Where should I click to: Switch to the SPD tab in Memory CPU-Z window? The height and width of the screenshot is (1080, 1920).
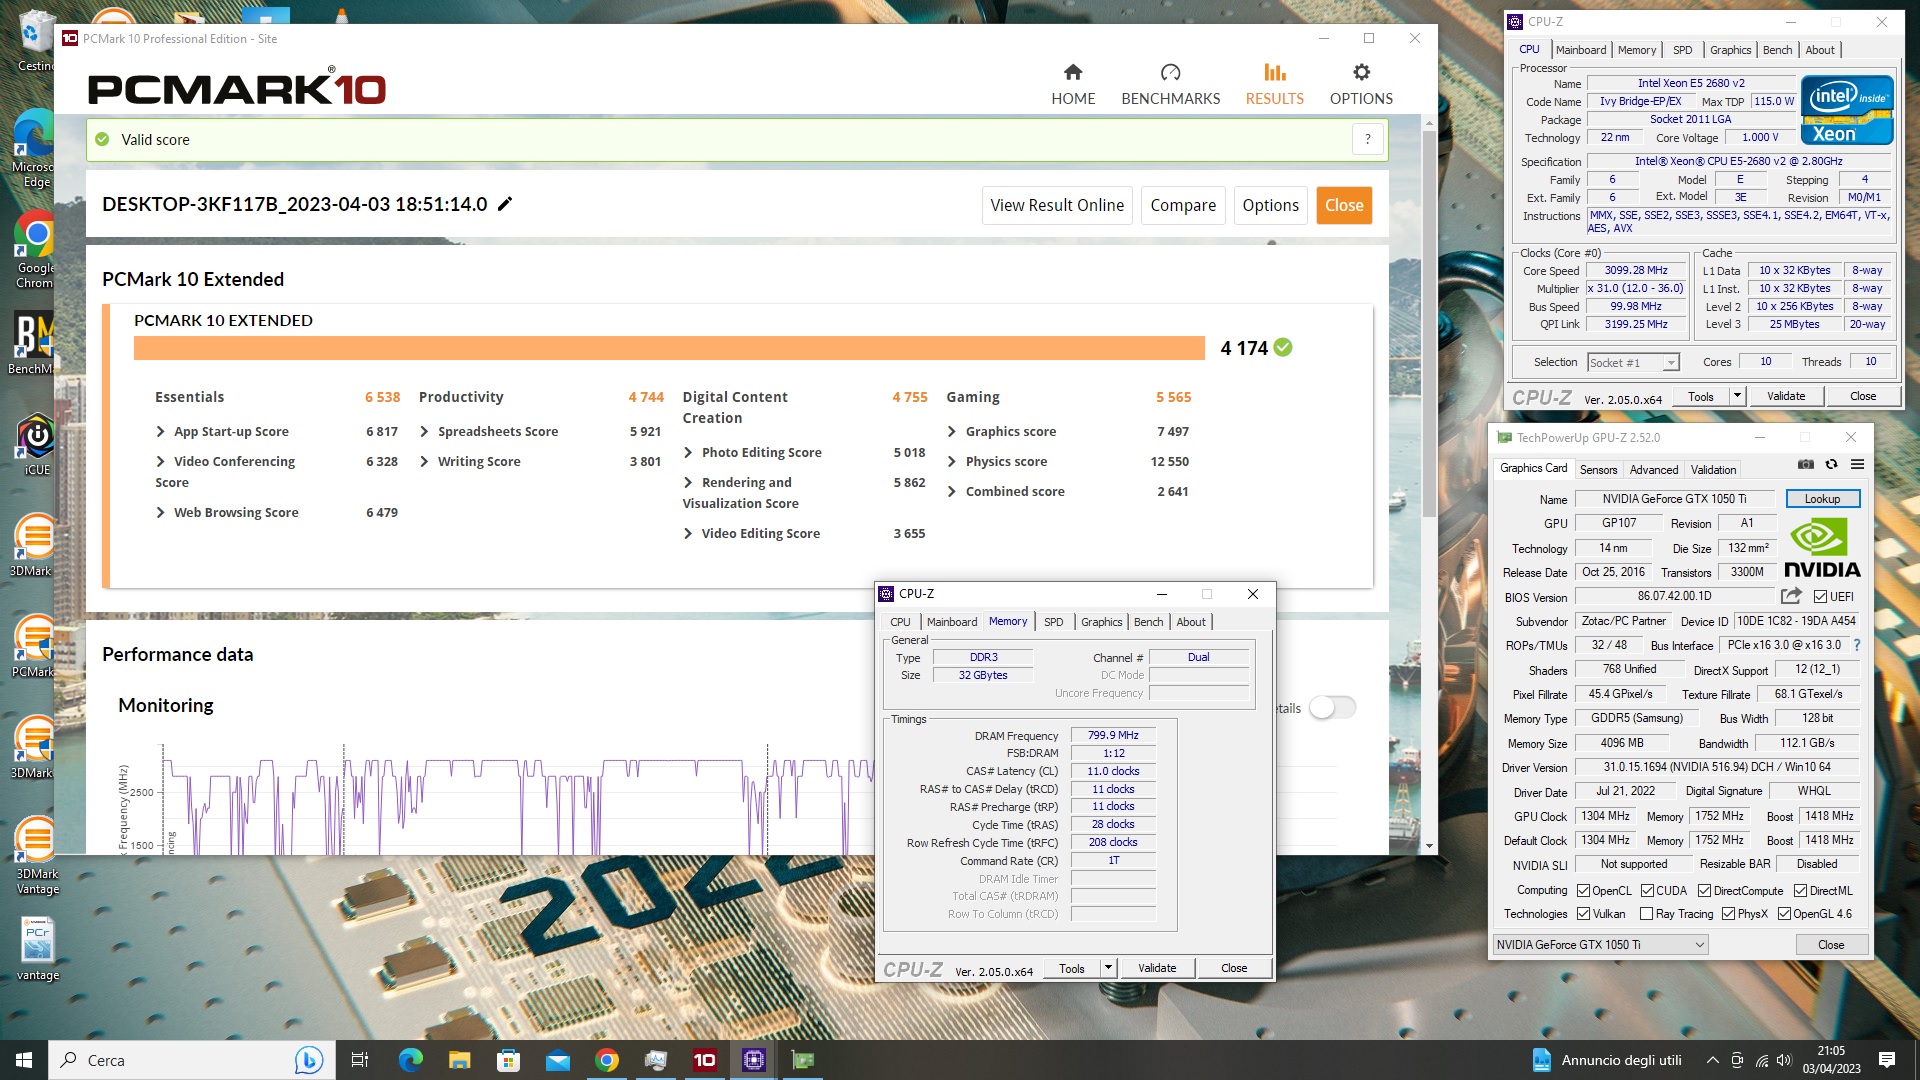(x=1053, y=622)
